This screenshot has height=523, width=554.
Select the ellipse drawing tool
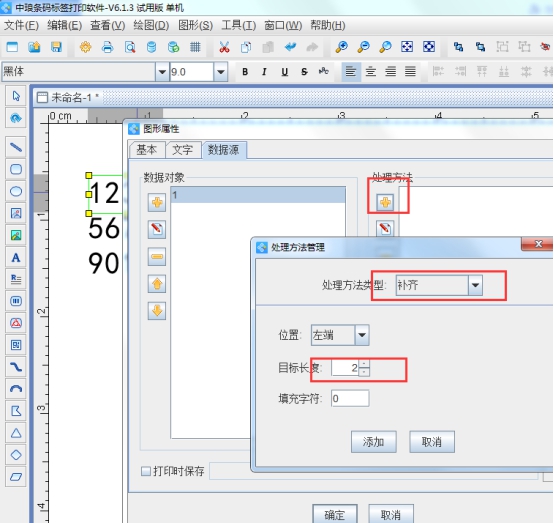(x=16, y=191)
